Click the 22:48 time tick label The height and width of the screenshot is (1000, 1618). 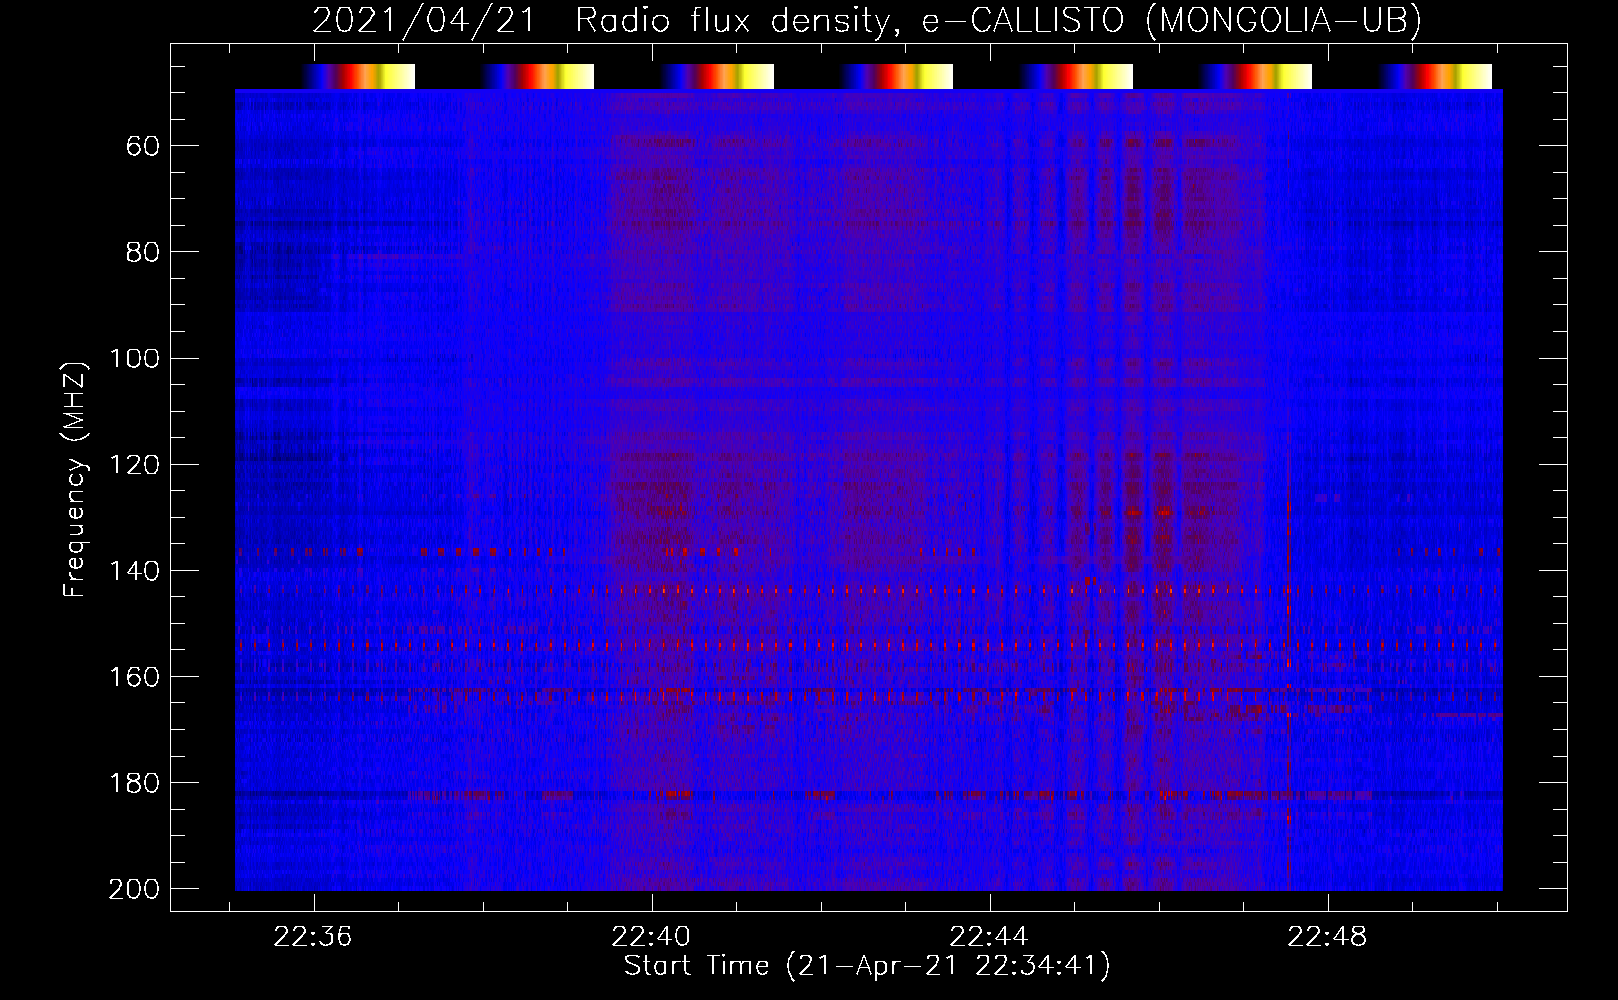coord(1327,937)
